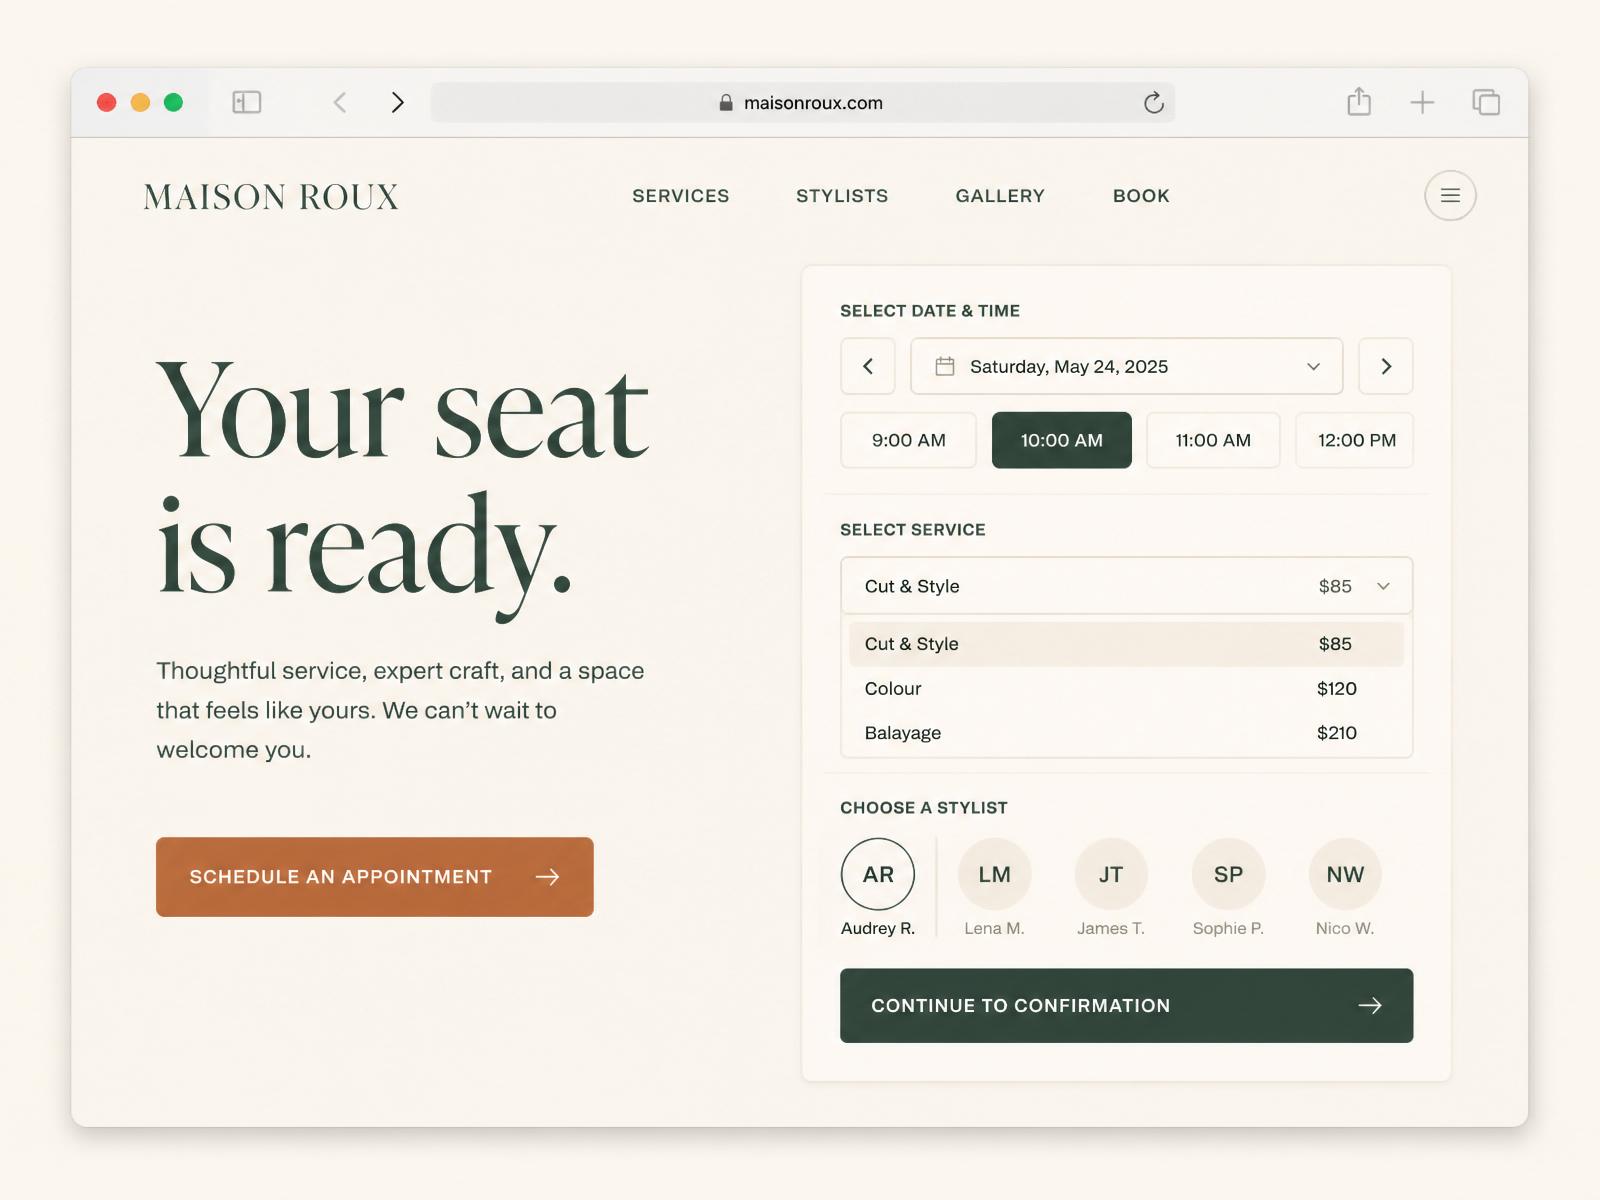Open the Saturday, May 24, 2025 date picker
The image size is (1600, 1200).
click(x=1126, y=366)
